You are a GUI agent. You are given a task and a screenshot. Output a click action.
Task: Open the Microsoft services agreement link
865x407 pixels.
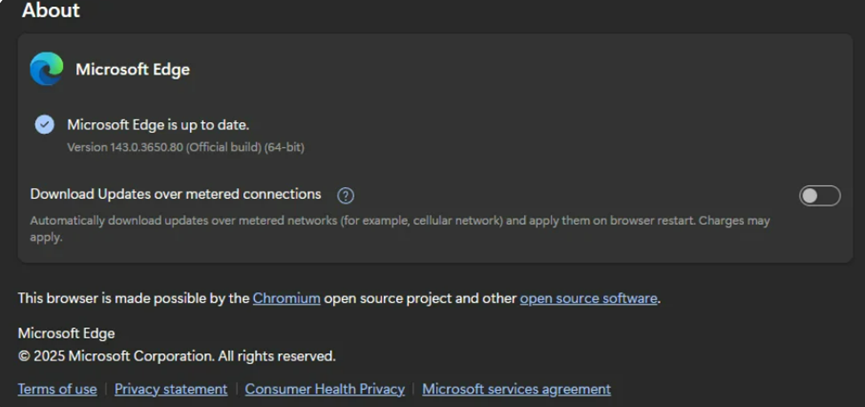(x=516, y=389)
